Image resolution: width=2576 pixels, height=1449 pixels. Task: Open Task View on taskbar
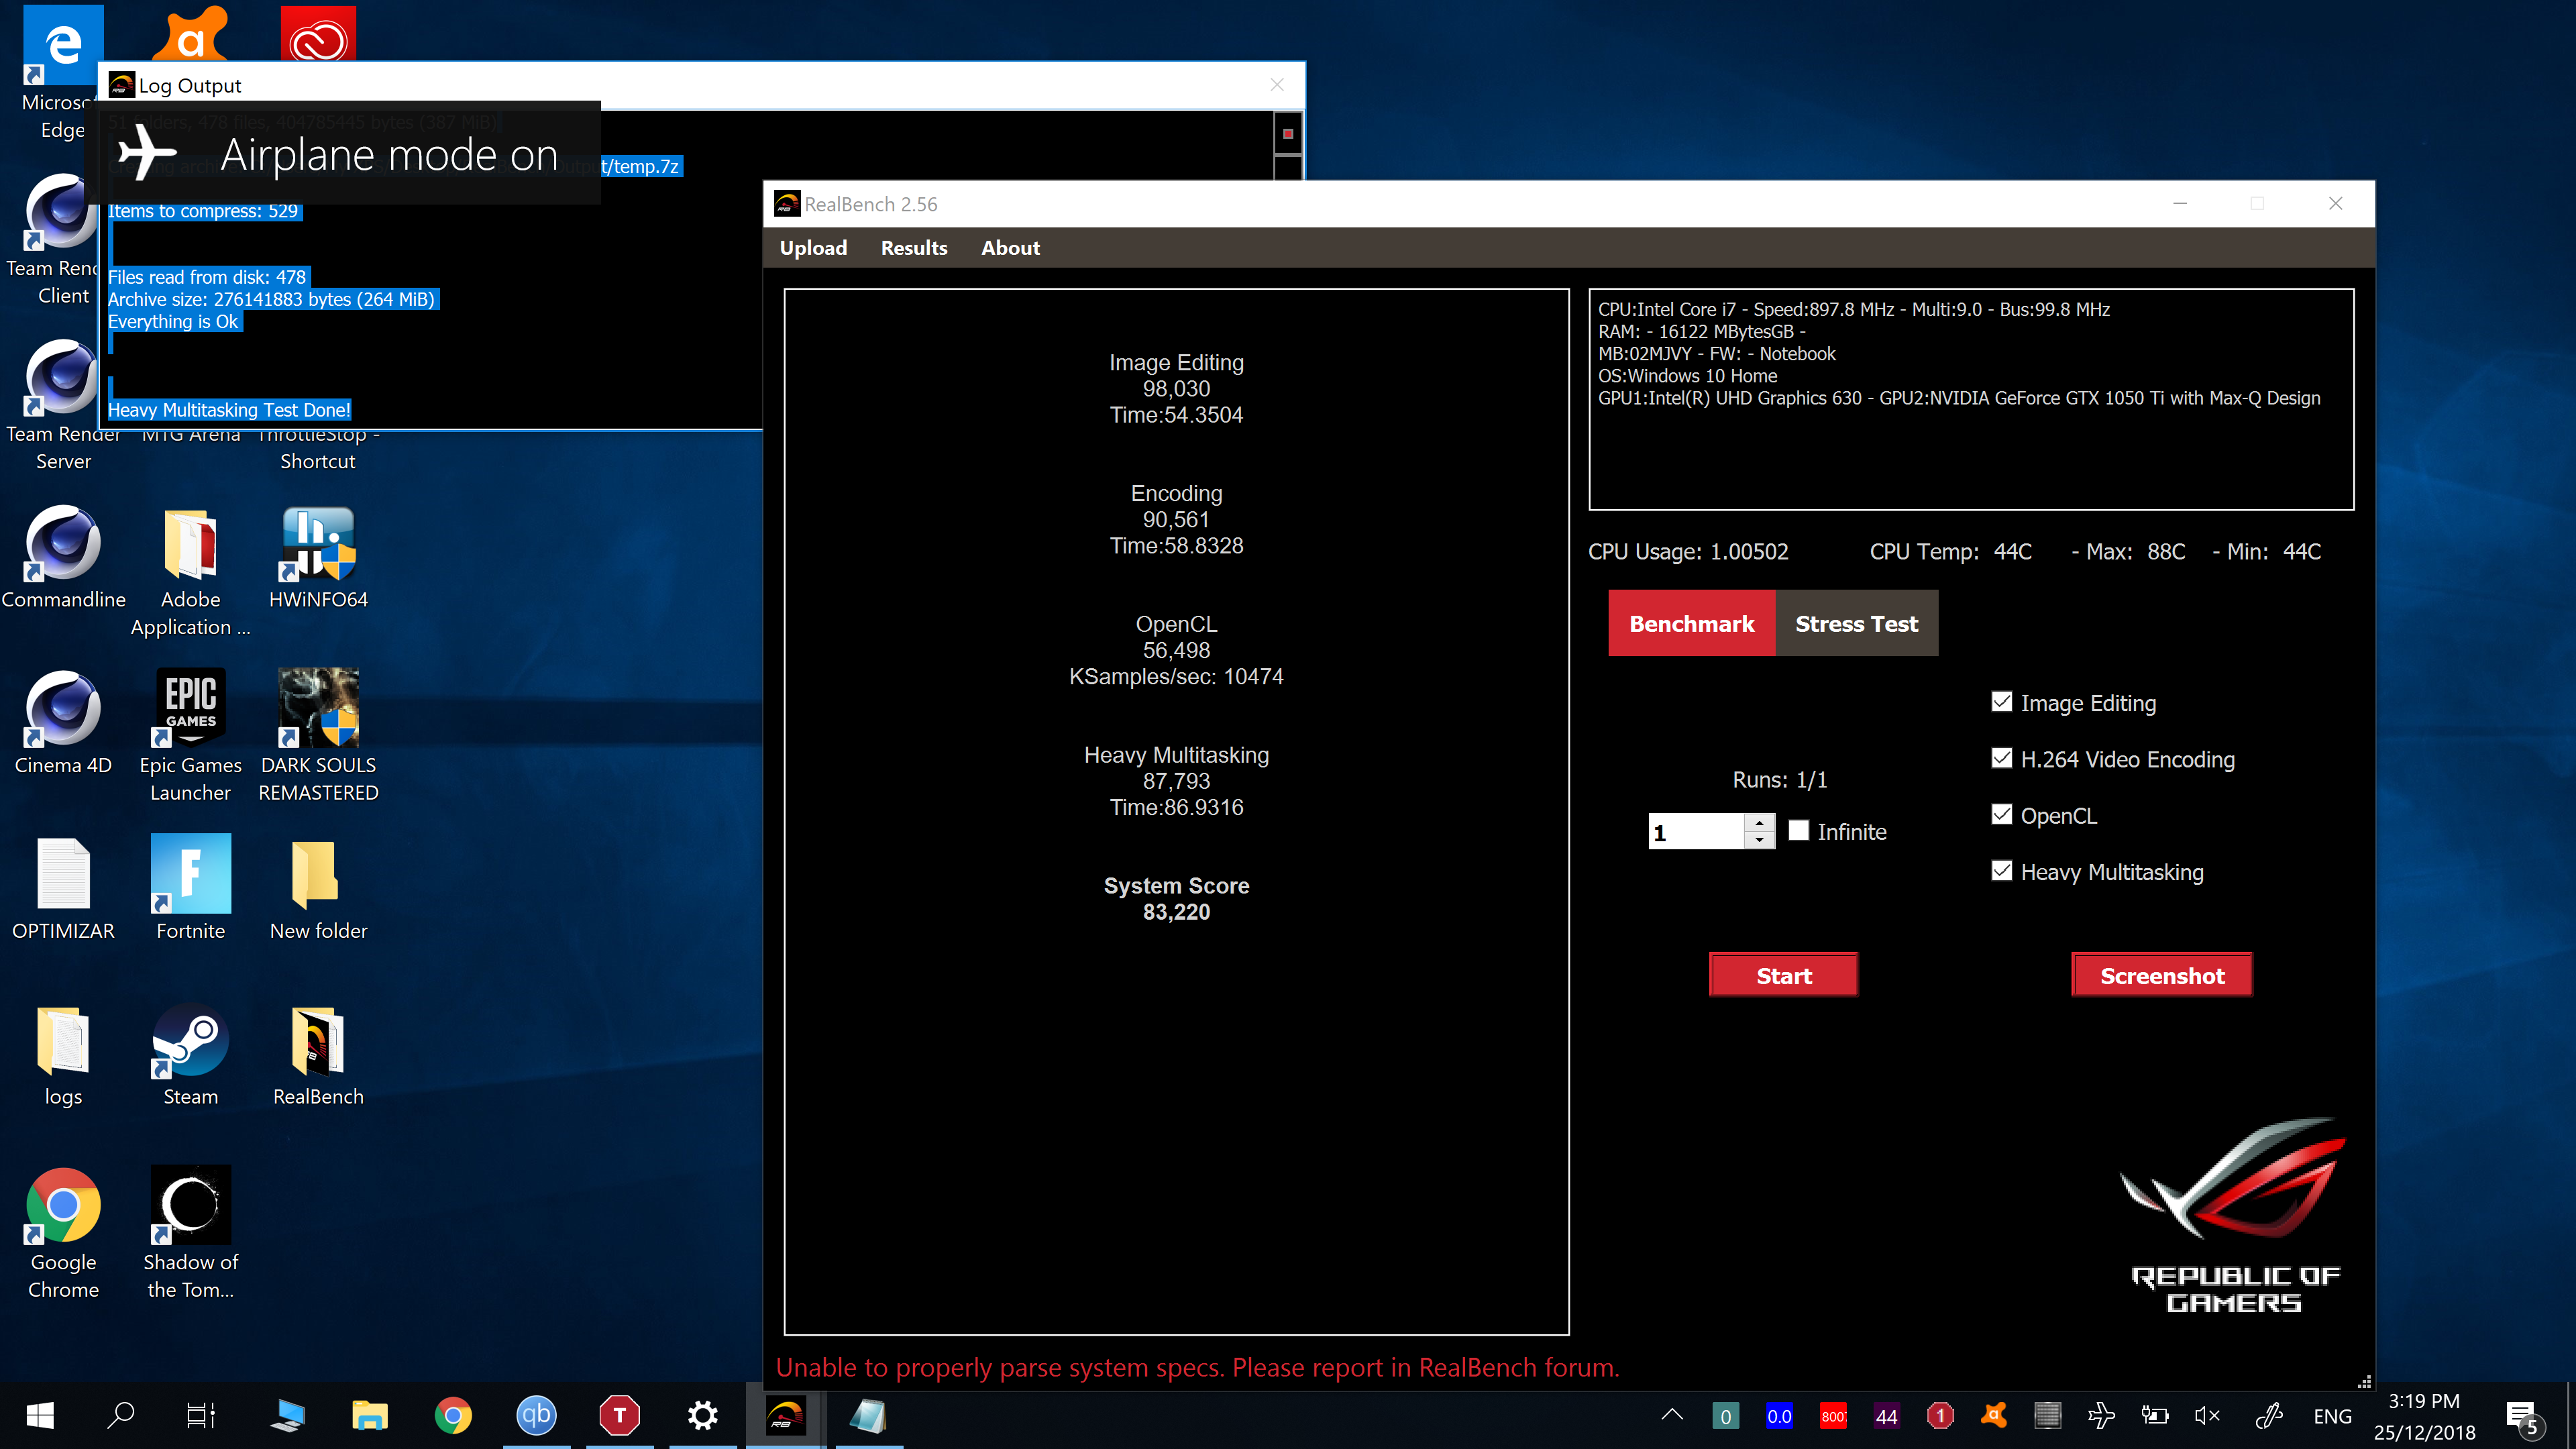[x=201, y=1415]
